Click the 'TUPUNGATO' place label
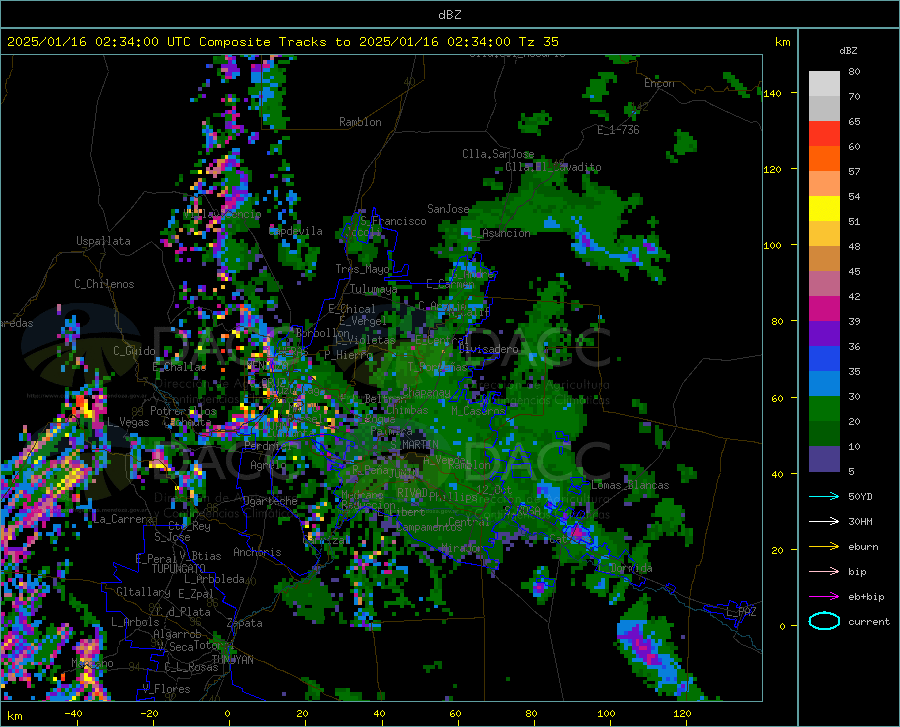 tap(179, 569)
